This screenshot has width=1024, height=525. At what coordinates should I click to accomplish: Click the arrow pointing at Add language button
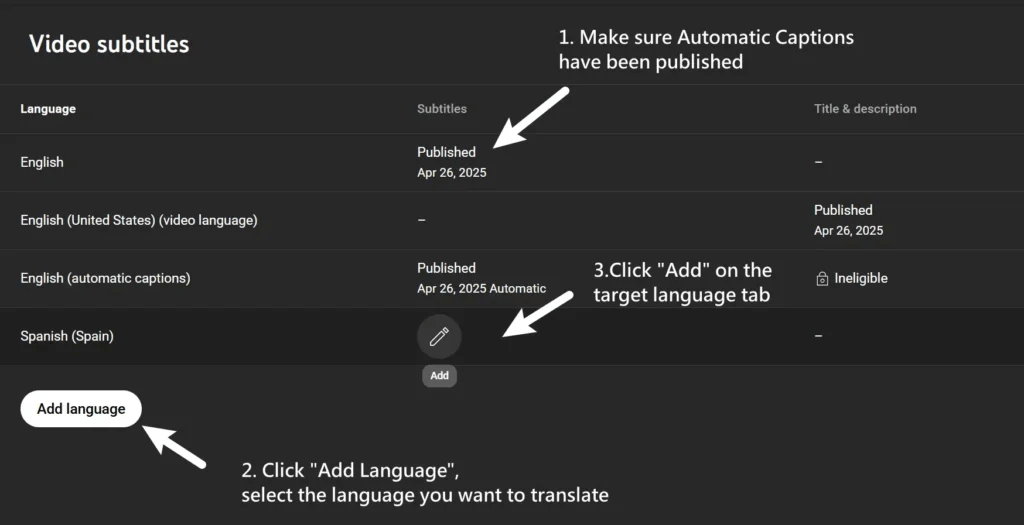point(174,446)
